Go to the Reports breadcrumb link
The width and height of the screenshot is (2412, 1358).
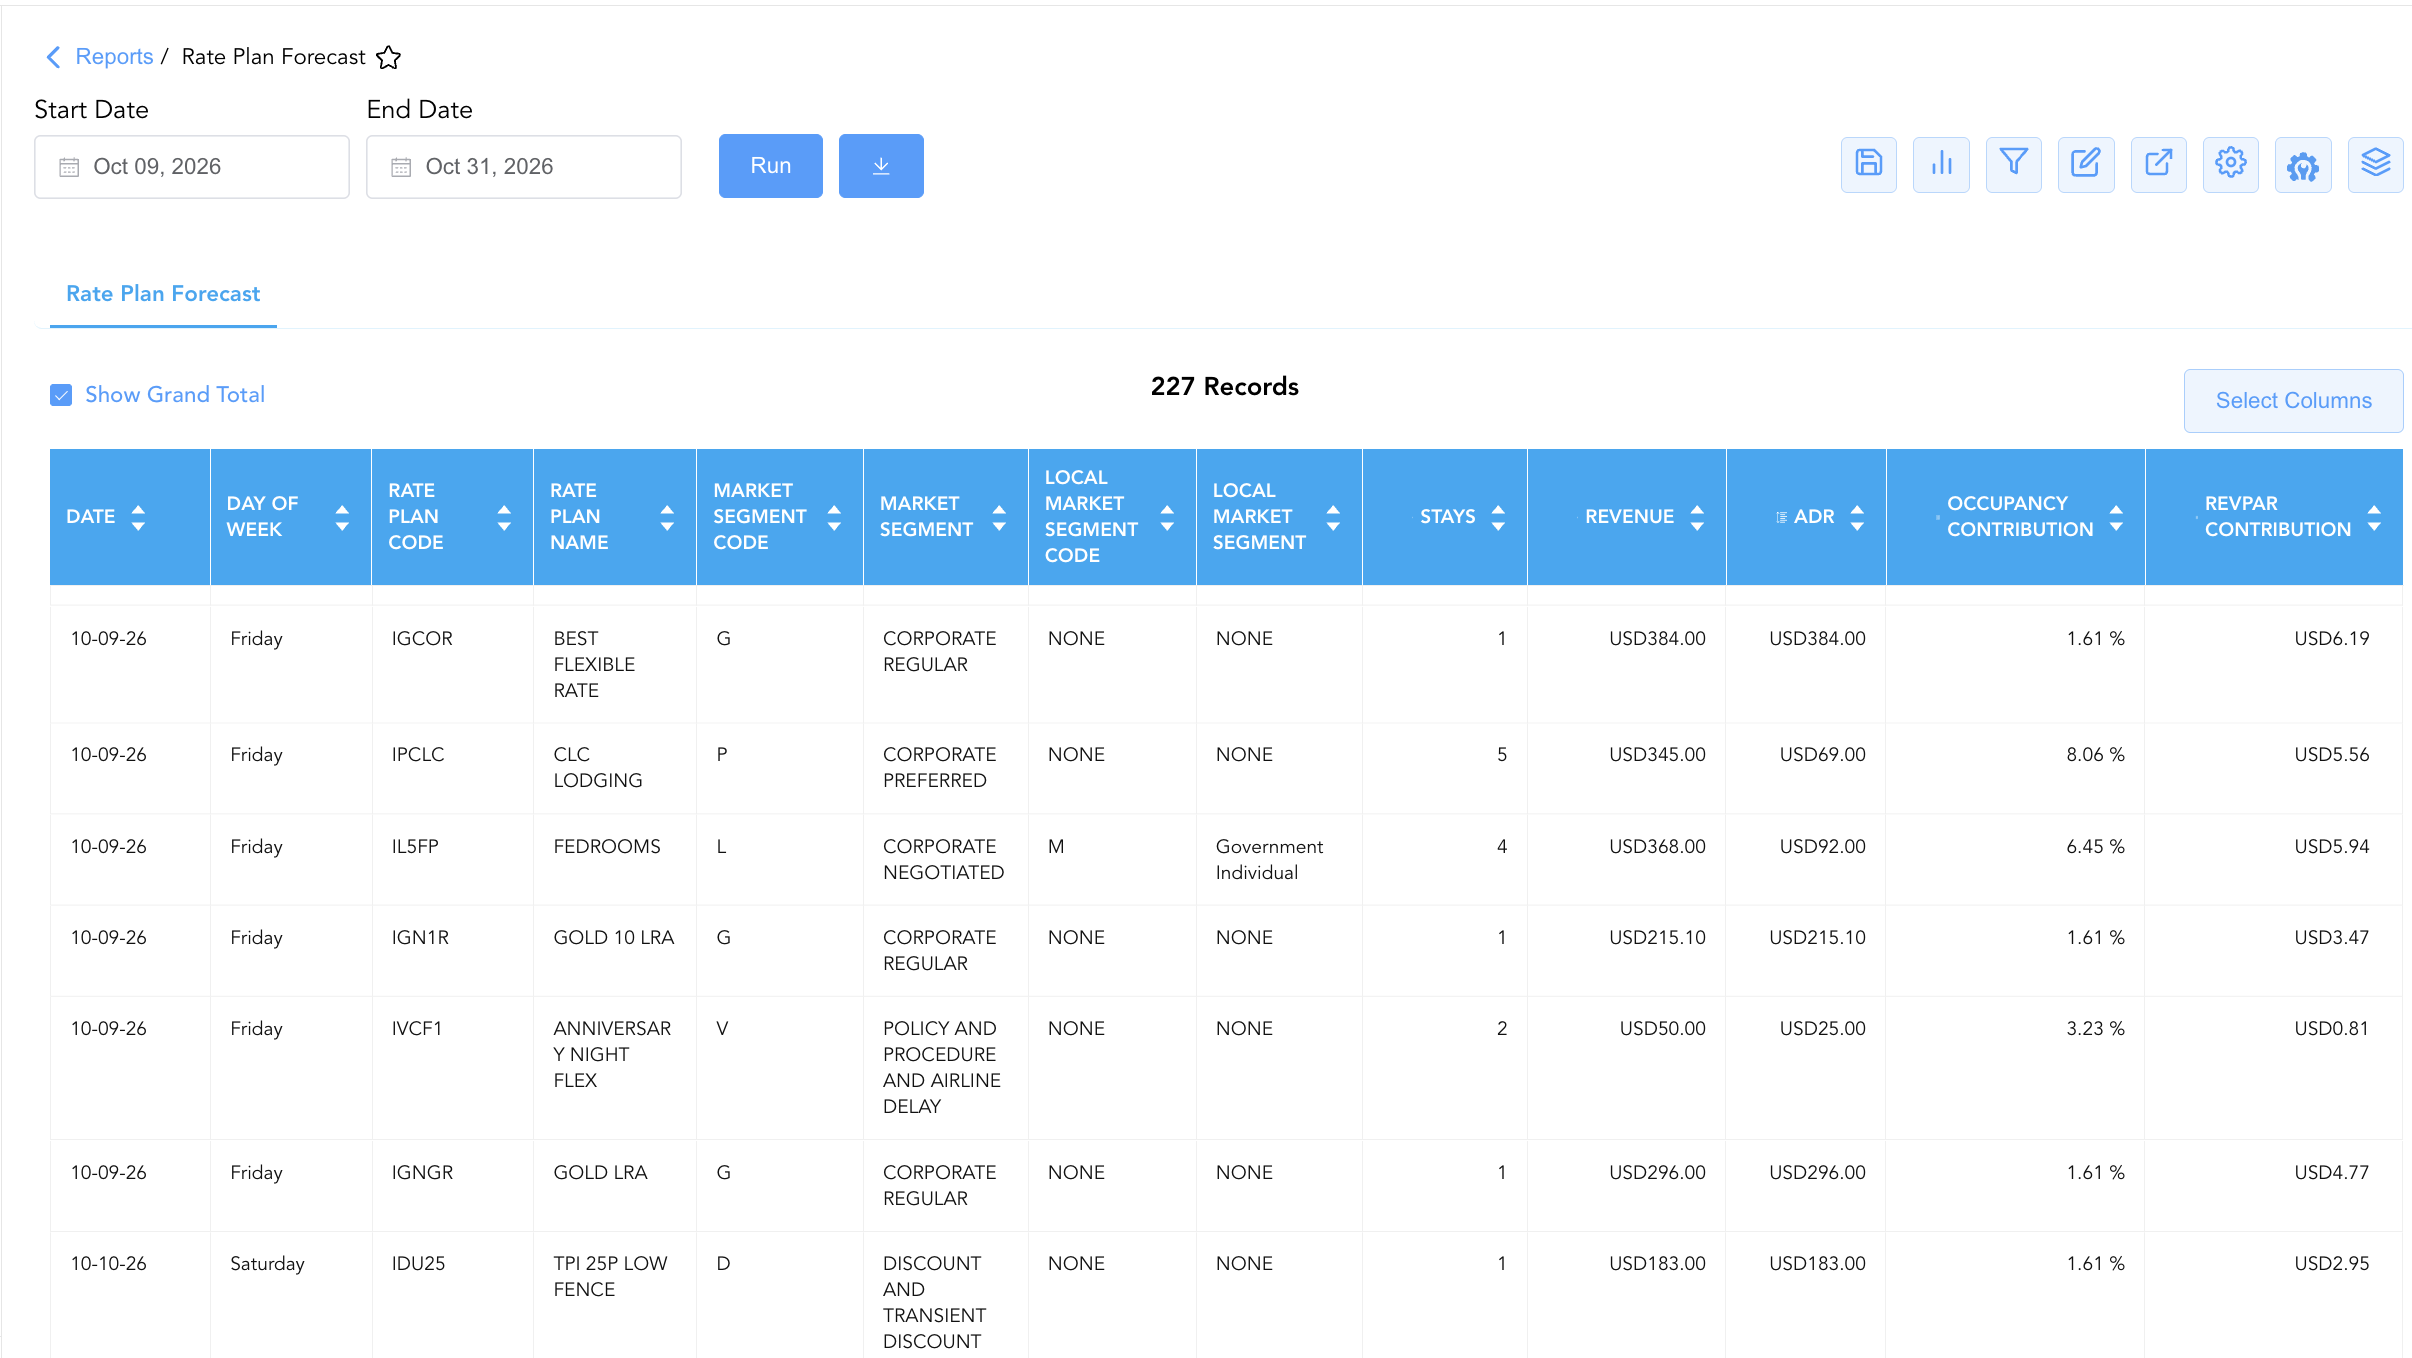coord(114,57)
